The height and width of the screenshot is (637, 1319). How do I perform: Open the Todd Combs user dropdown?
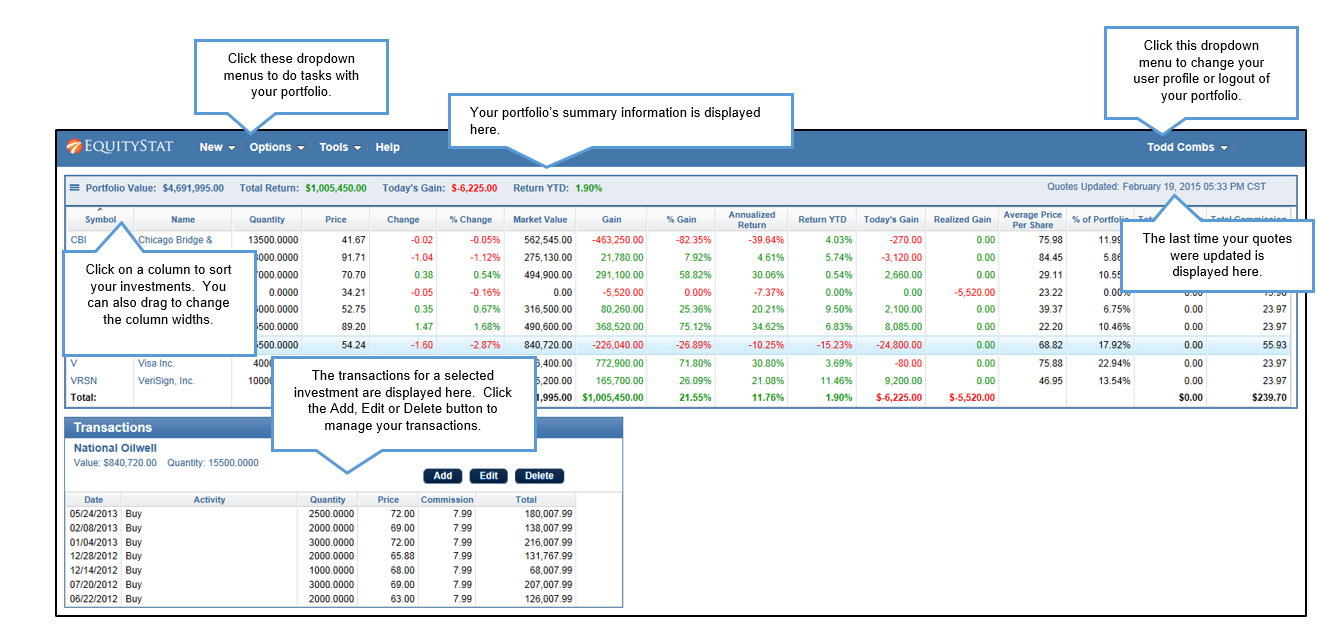tap(1186, 147)
